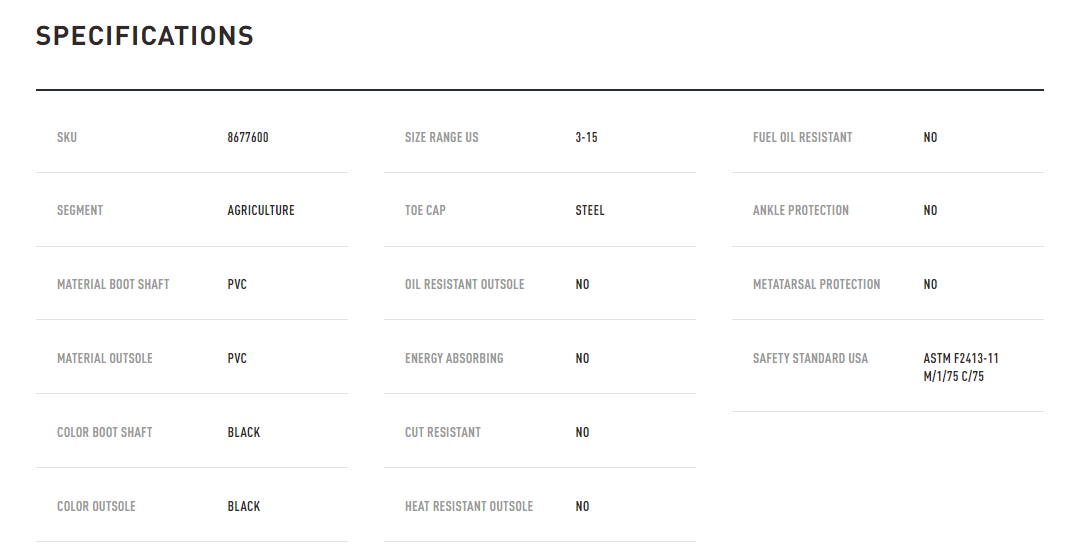The width and height of the screenshot is (1081, 557).
Task: Click the METATARSAL PROTECTION label
Action: [x=816, y=284]
